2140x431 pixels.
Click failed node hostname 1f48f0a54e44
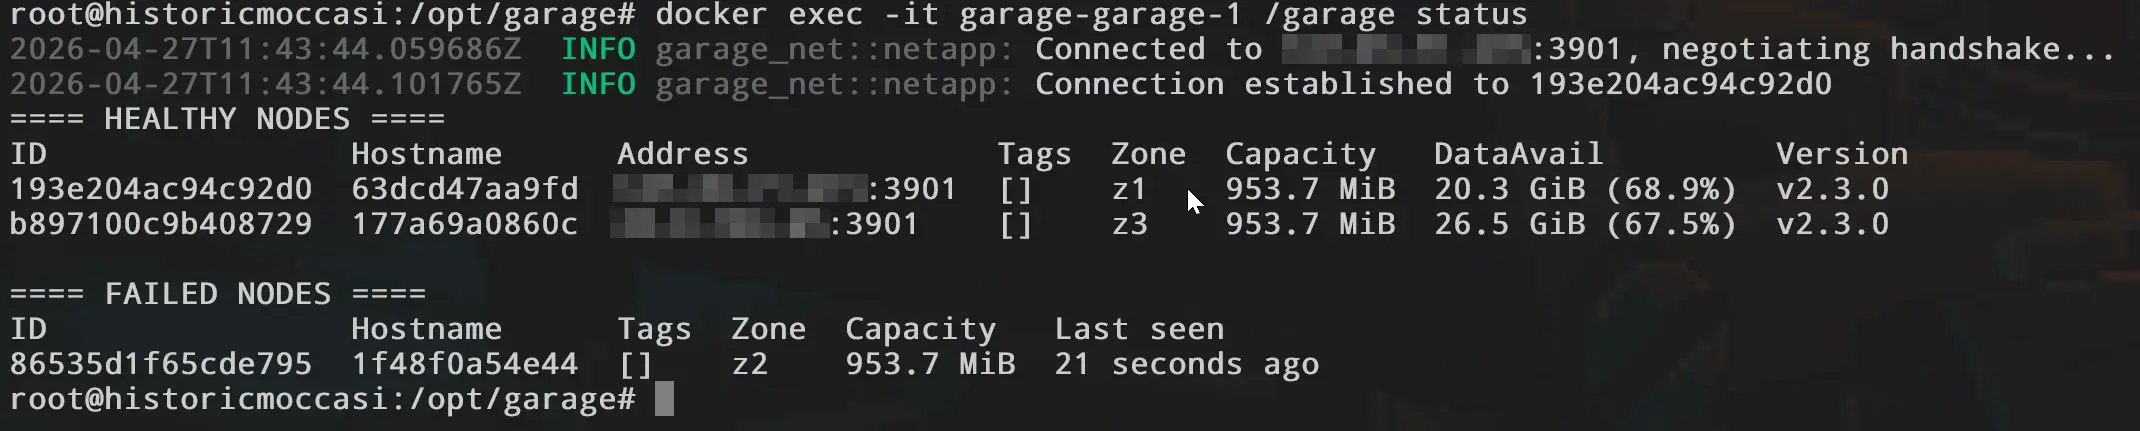pos(465,364)
